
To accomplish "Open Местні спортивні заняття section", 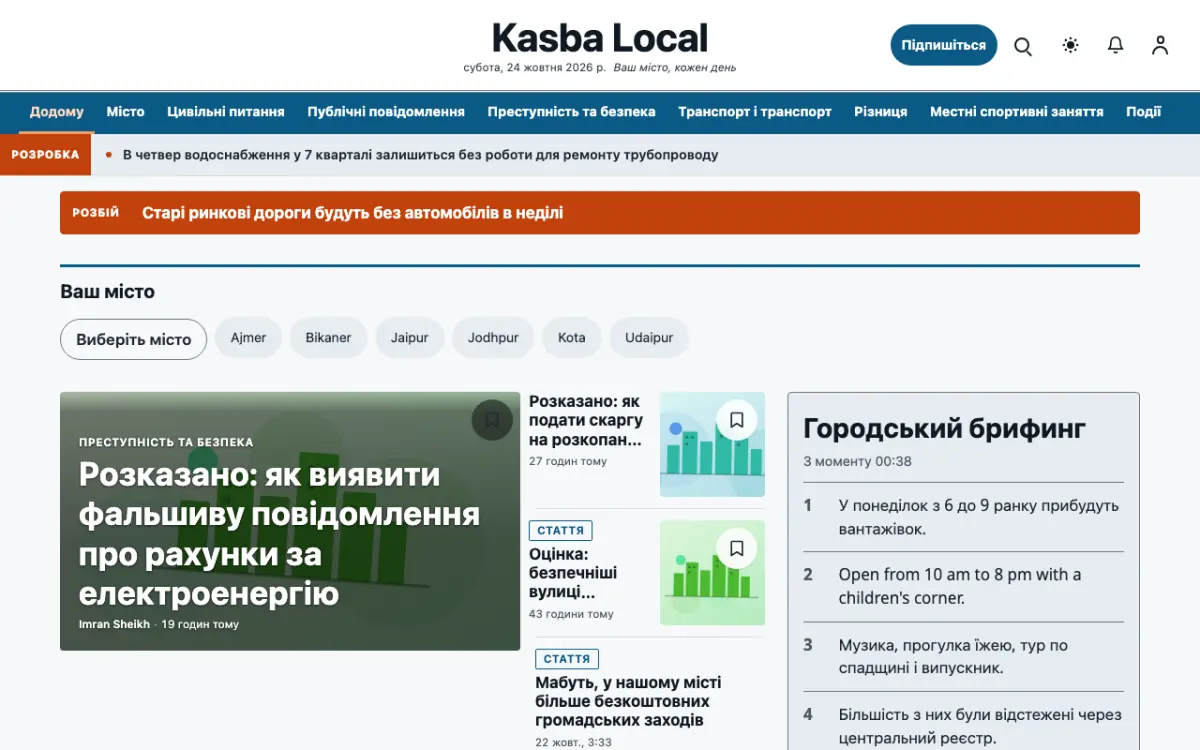I will 1017,112.
